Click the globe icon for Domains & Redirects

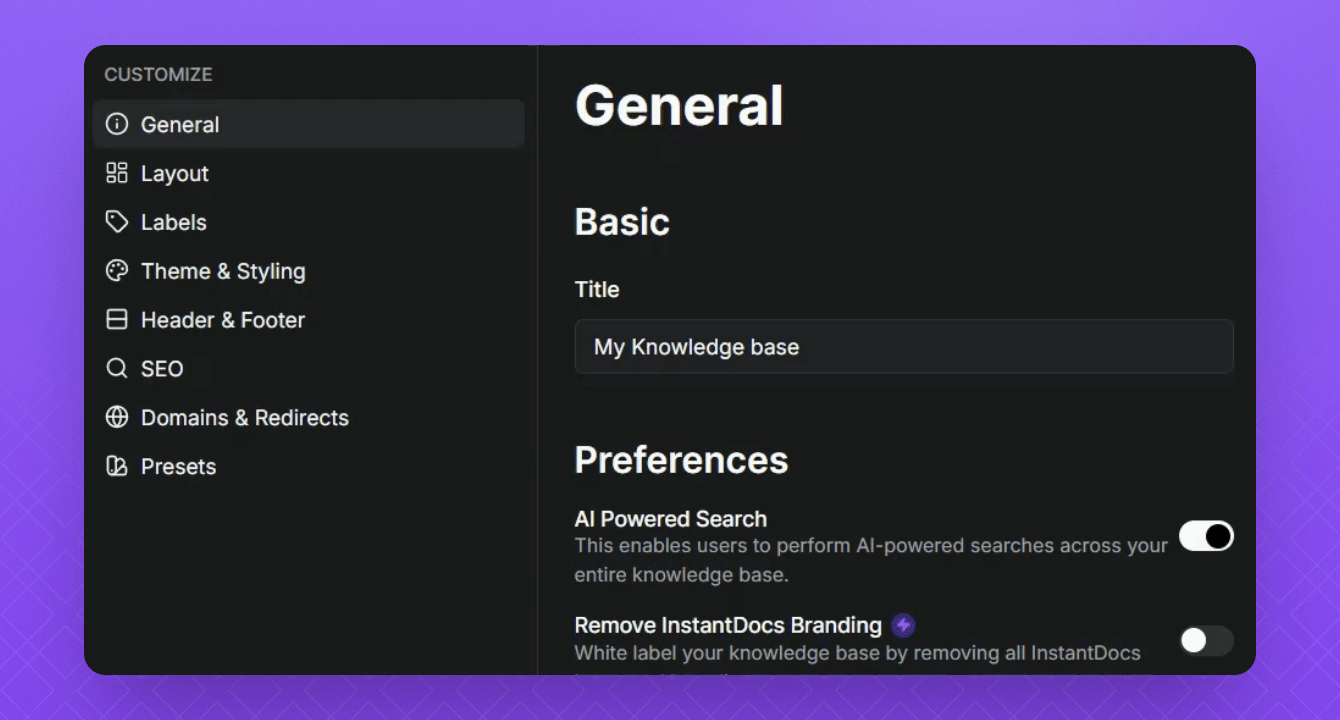(x=117, y=418)
